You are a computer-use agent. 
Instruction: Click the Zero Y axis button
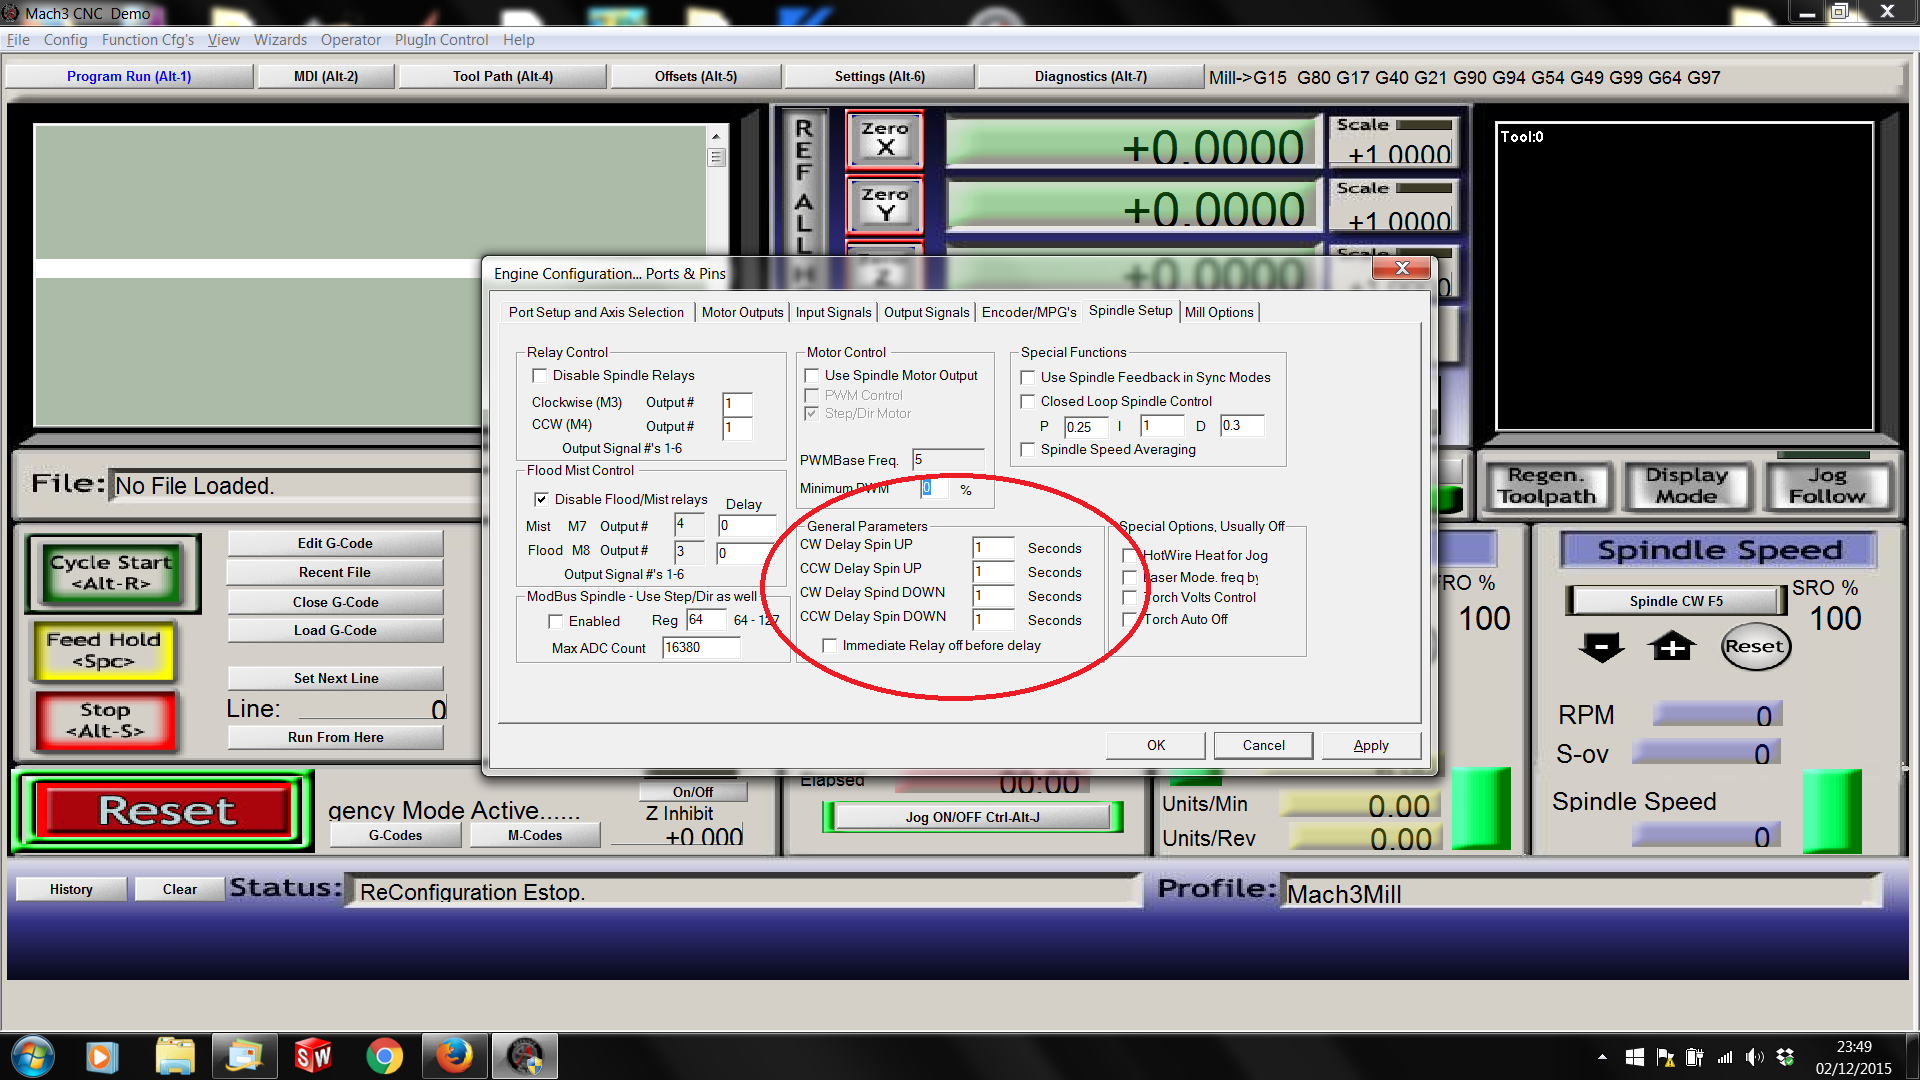tap(884, 204)
